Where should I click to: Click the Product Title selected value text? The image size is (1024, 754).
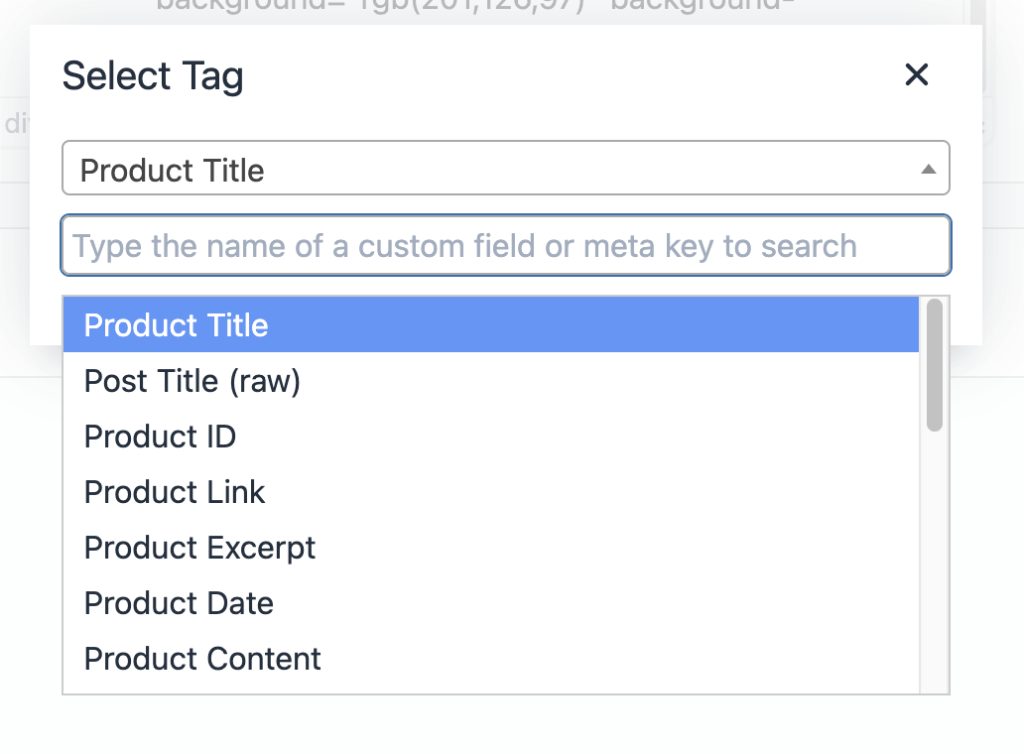click(174, 169)
